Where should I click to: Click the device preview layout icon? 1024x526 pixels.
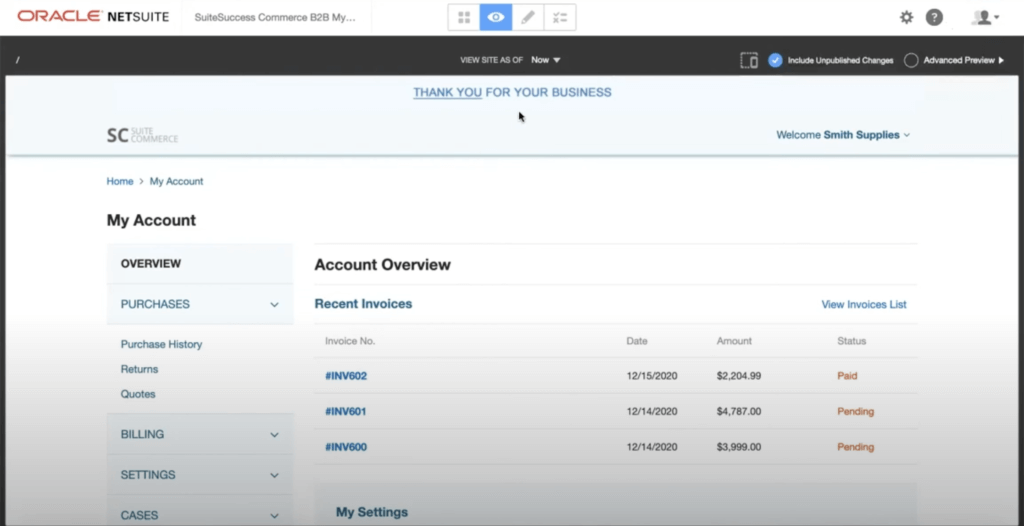(x=749, y=60)
